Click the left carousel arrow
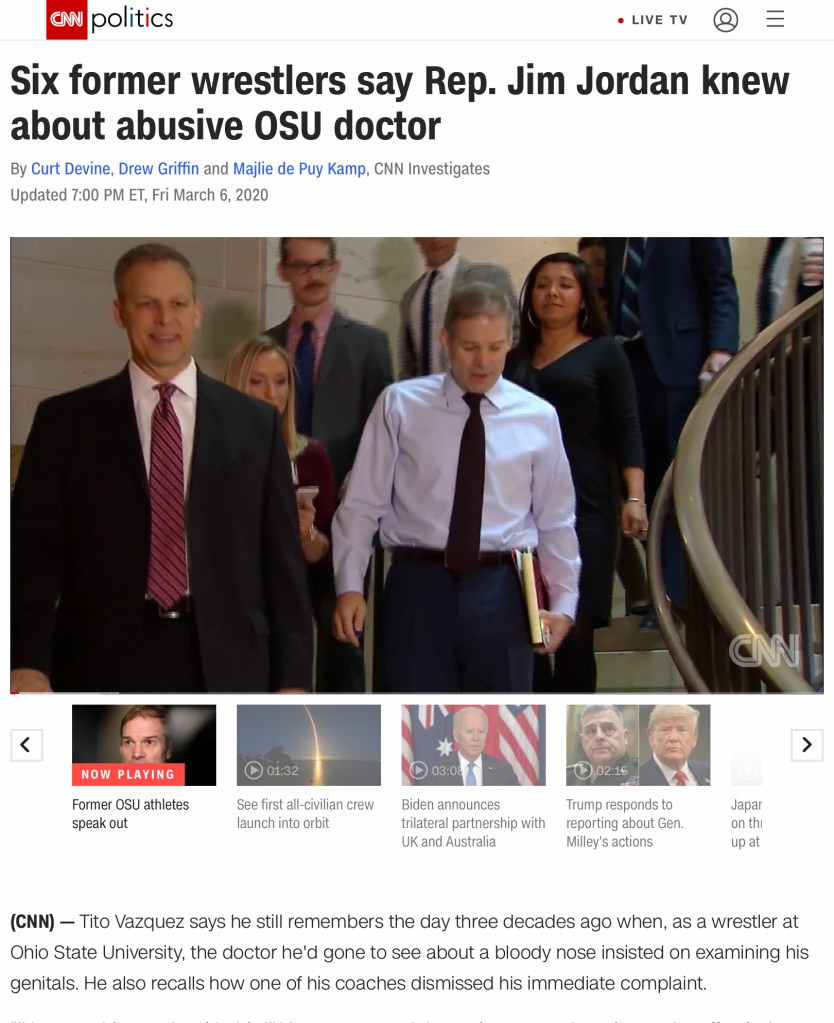This screenshot has width=834, height=1023. point(27,744)
